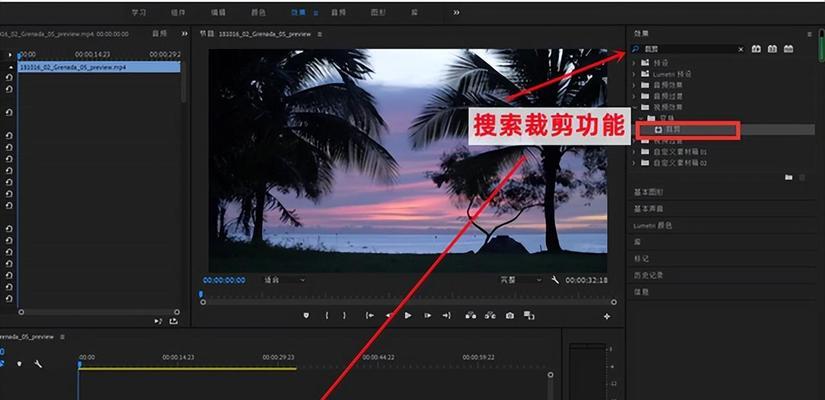Open the 效果 workspace menu icon
This screenshot has height=400, width=825.
tap(316, 13)
